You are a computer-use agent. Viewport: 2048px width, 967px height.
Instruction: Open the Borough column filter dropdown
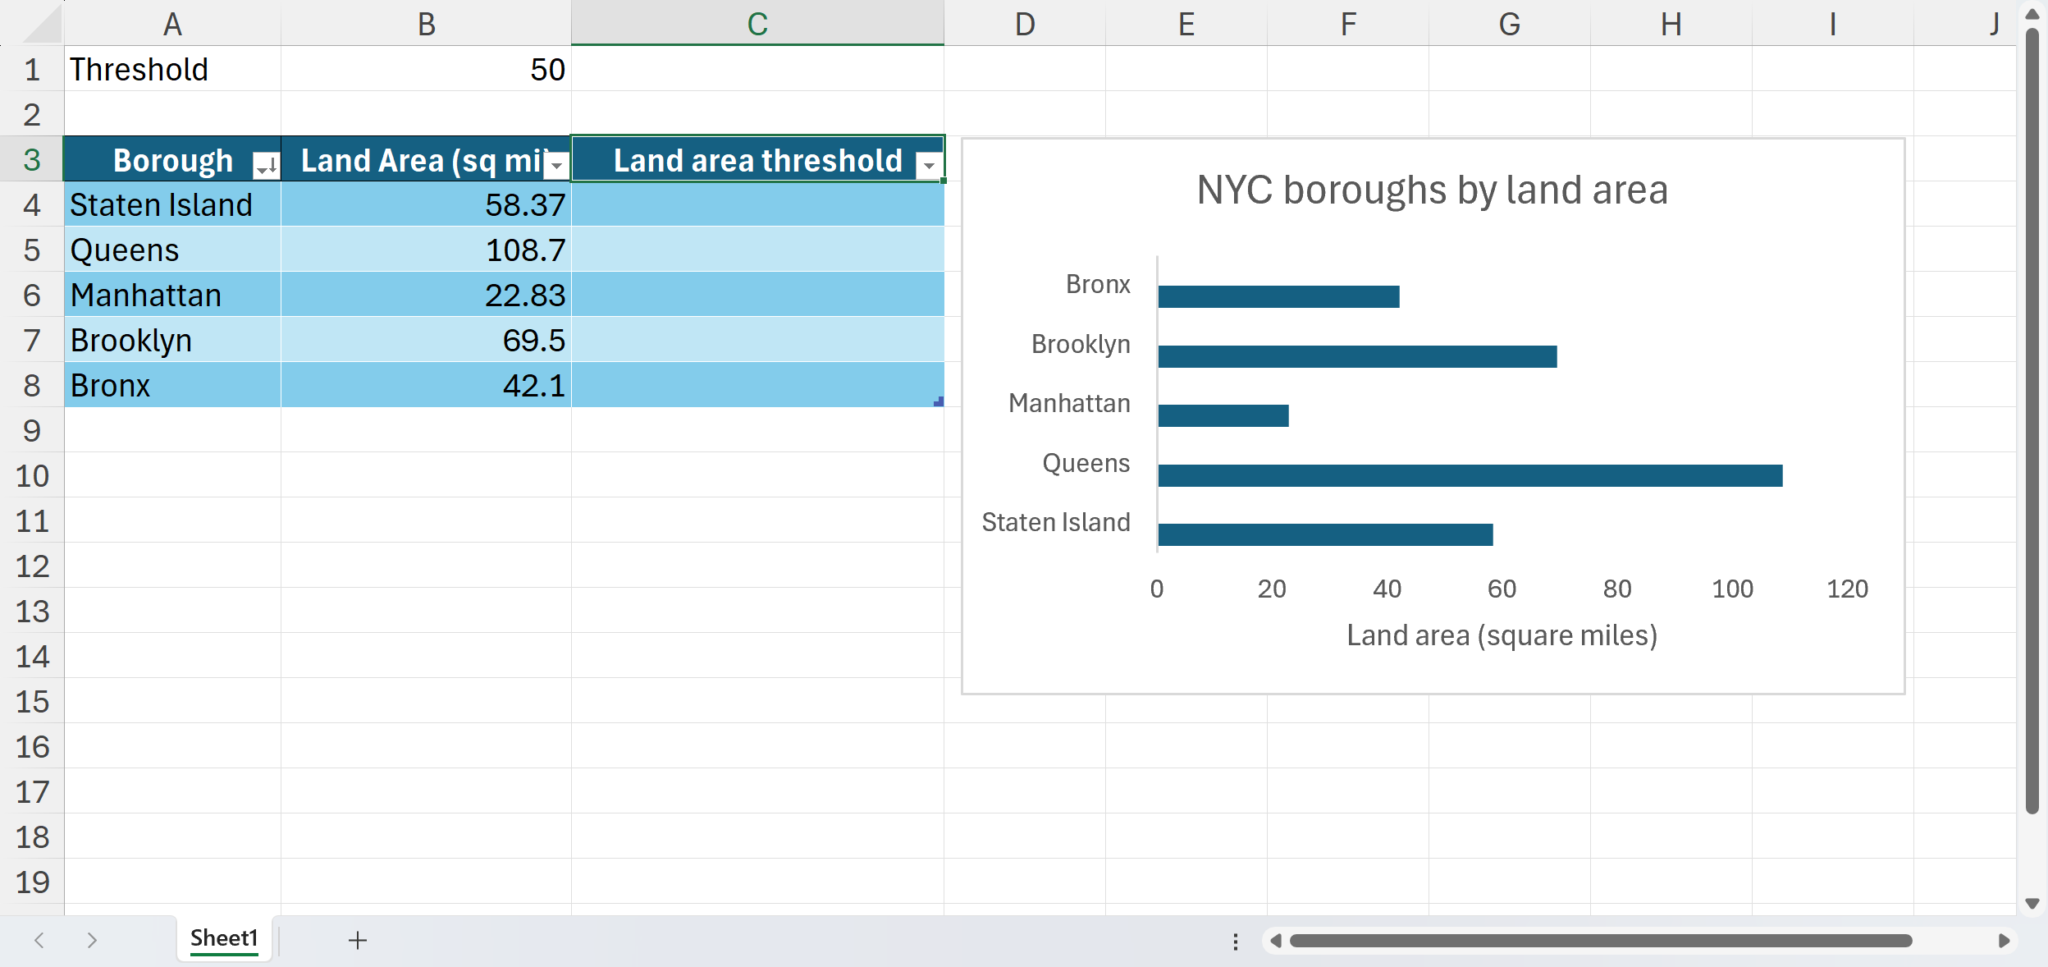coord(266,165)
